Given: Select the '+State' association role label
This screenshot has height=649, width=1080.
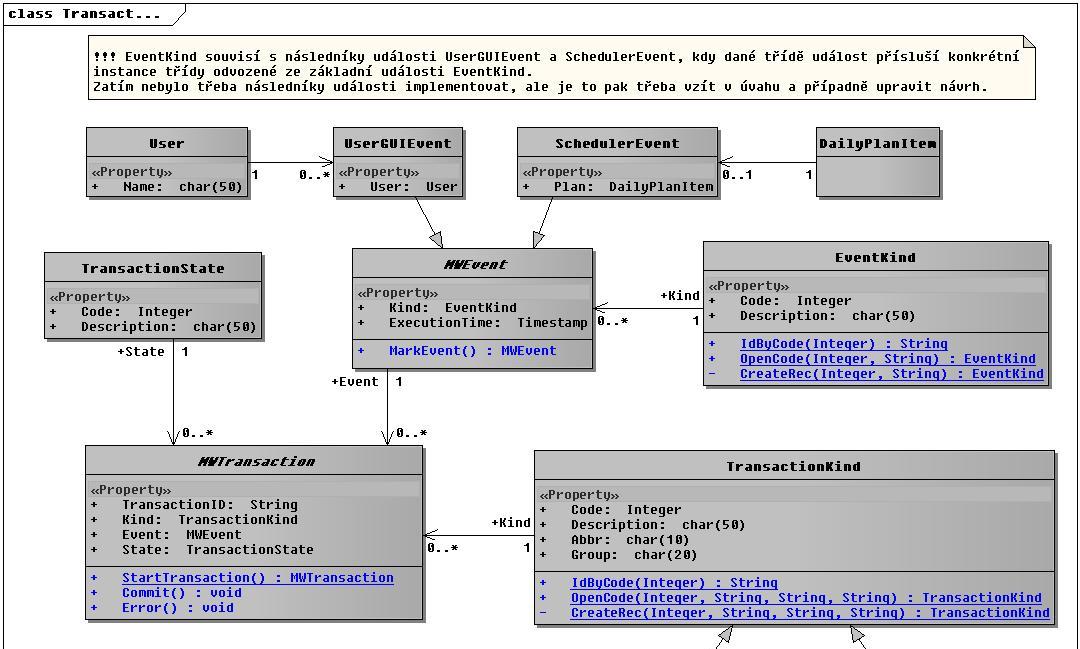Looking at the screenshot, I should tap(141, 351).
